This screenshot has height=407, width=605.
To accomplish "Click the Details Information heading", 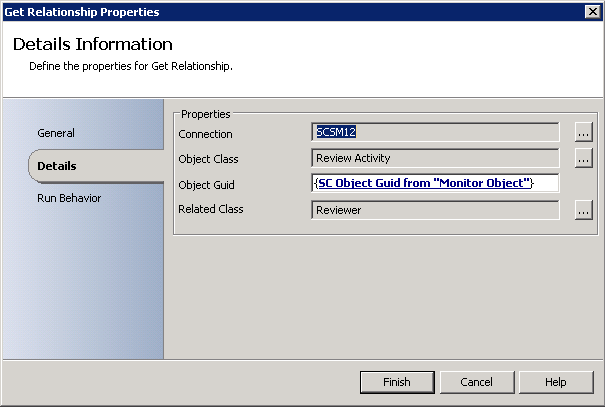I will click(x=93, y=44).
